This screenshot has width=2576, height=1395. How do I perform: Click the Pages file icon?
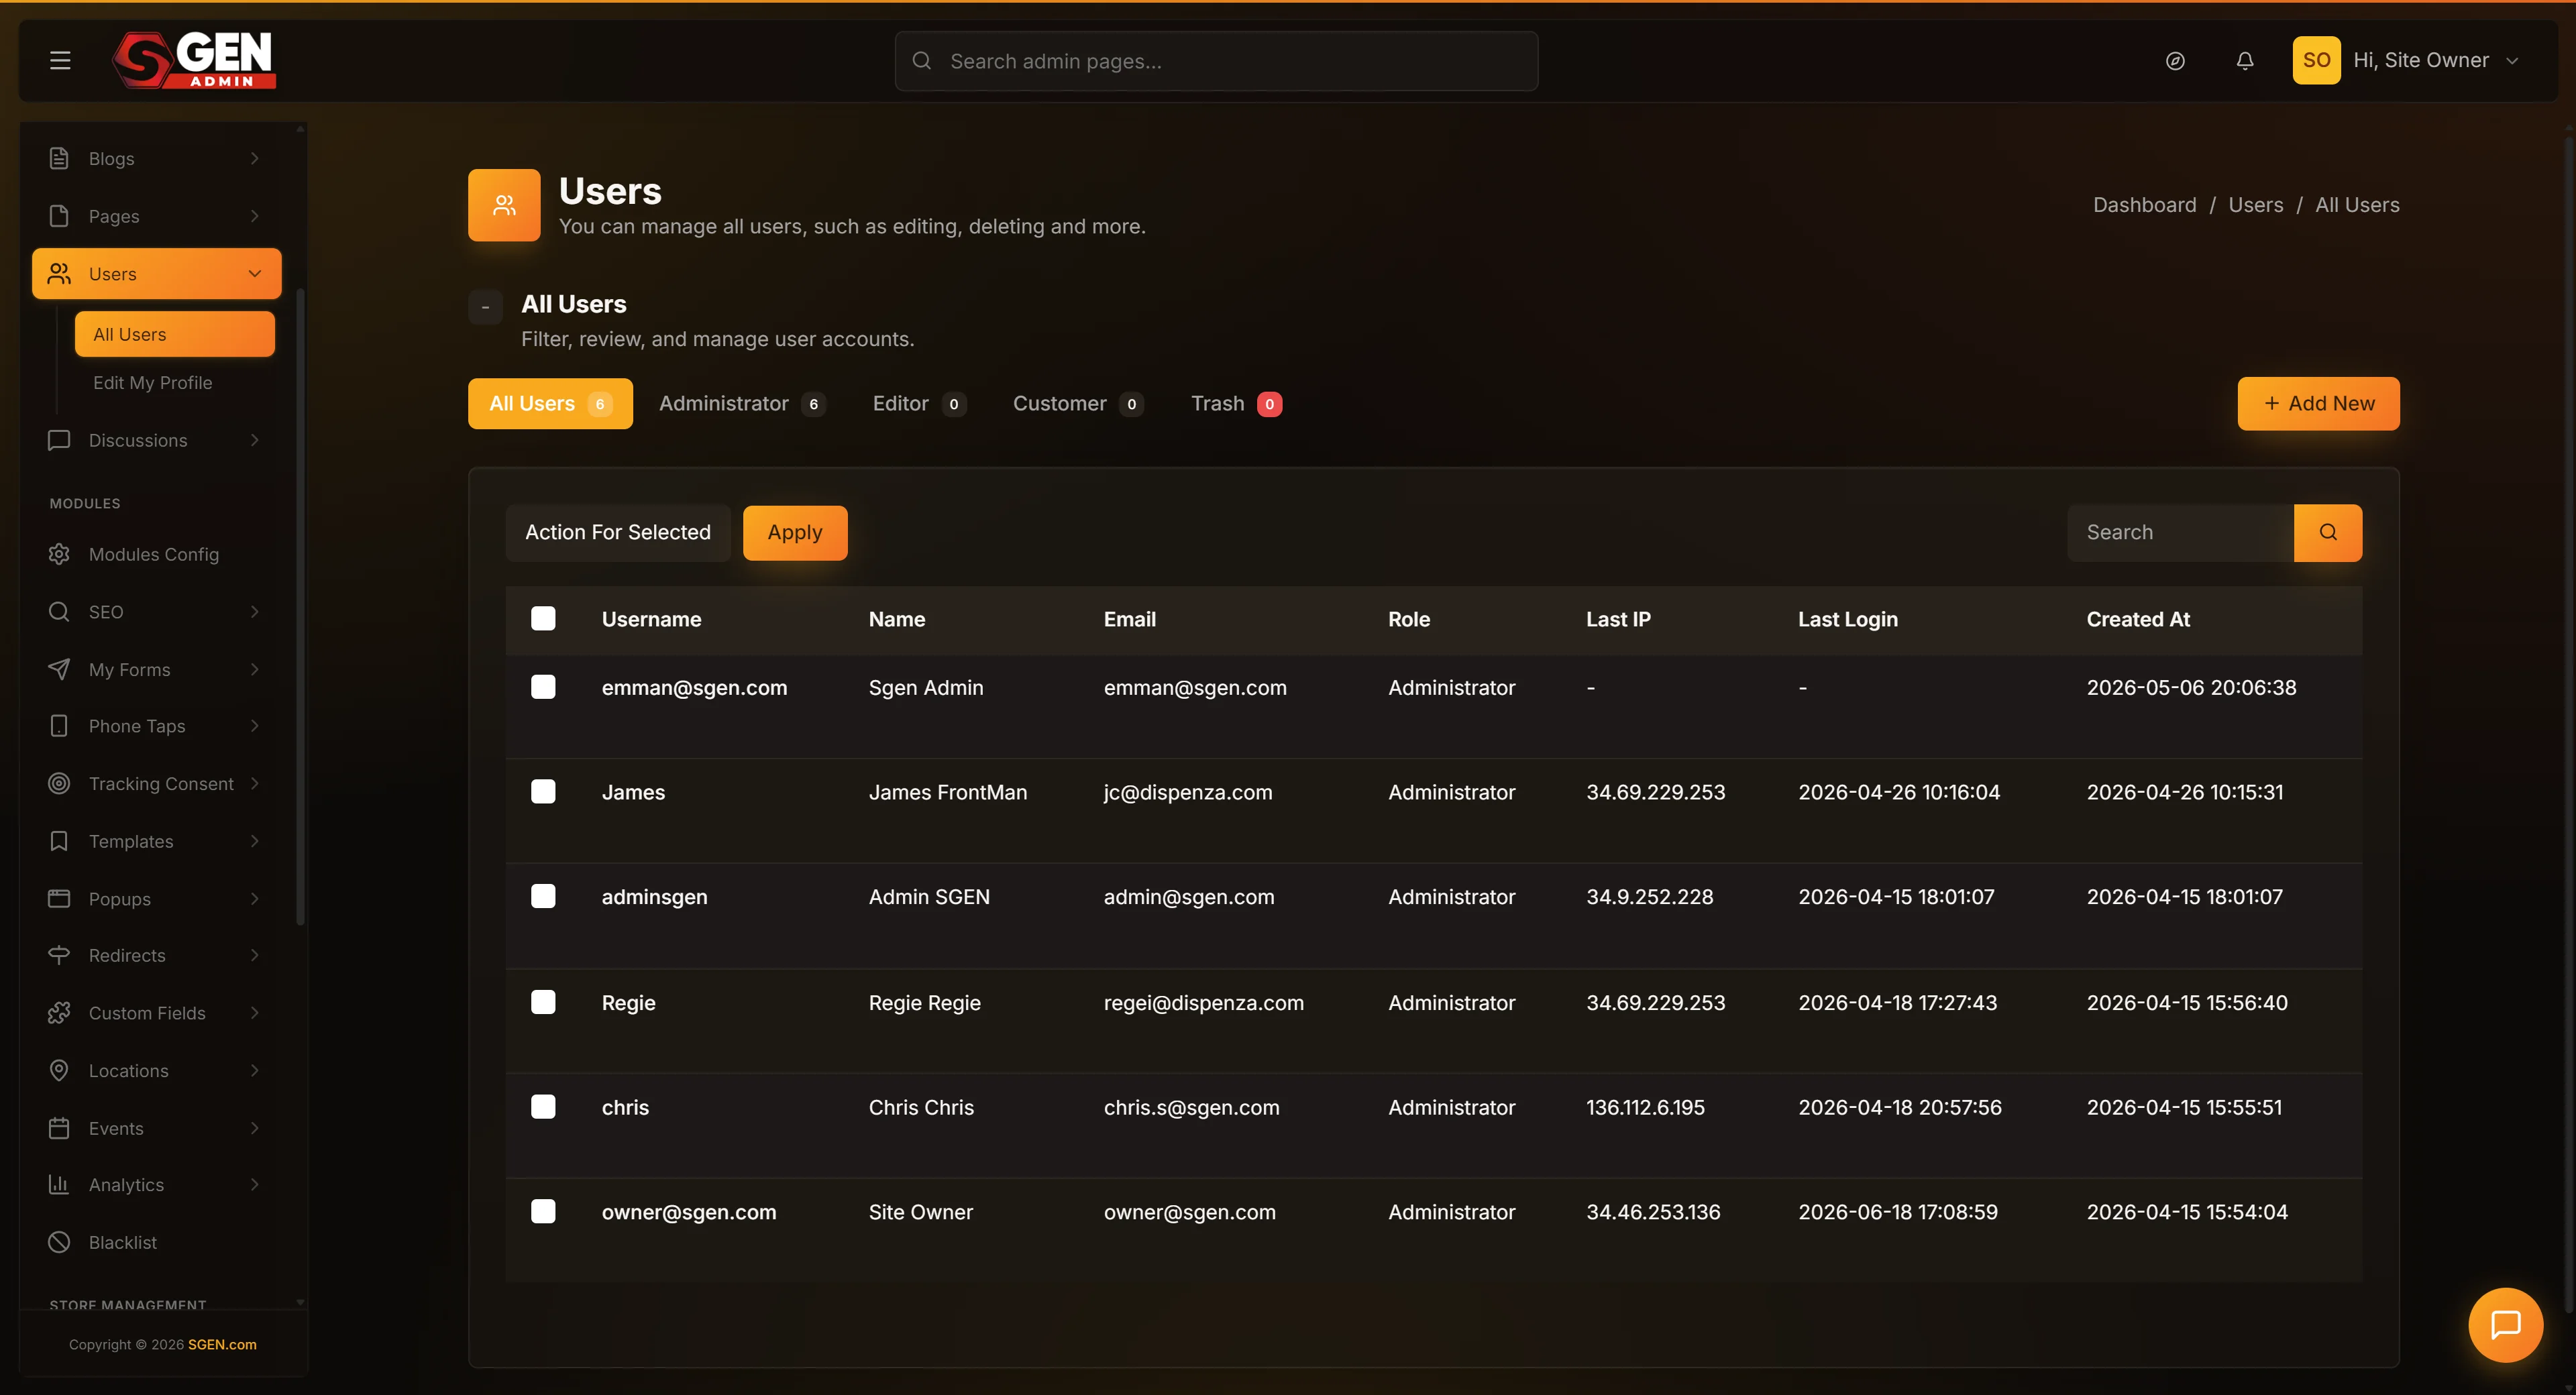[59, 216]
